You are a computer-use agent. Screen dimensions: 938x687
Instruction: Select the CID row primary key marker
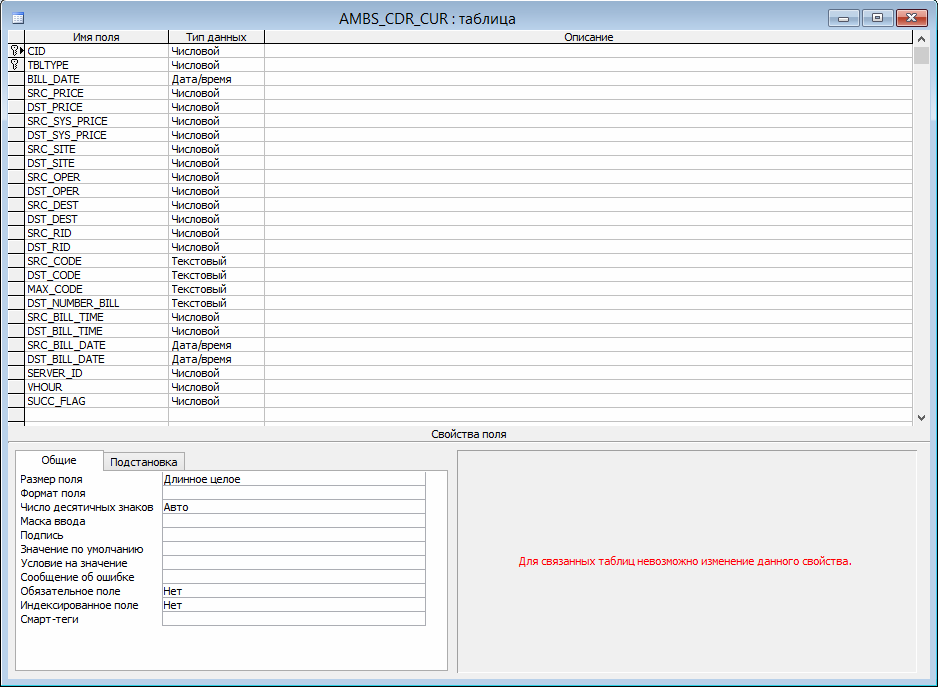[16, 51]
